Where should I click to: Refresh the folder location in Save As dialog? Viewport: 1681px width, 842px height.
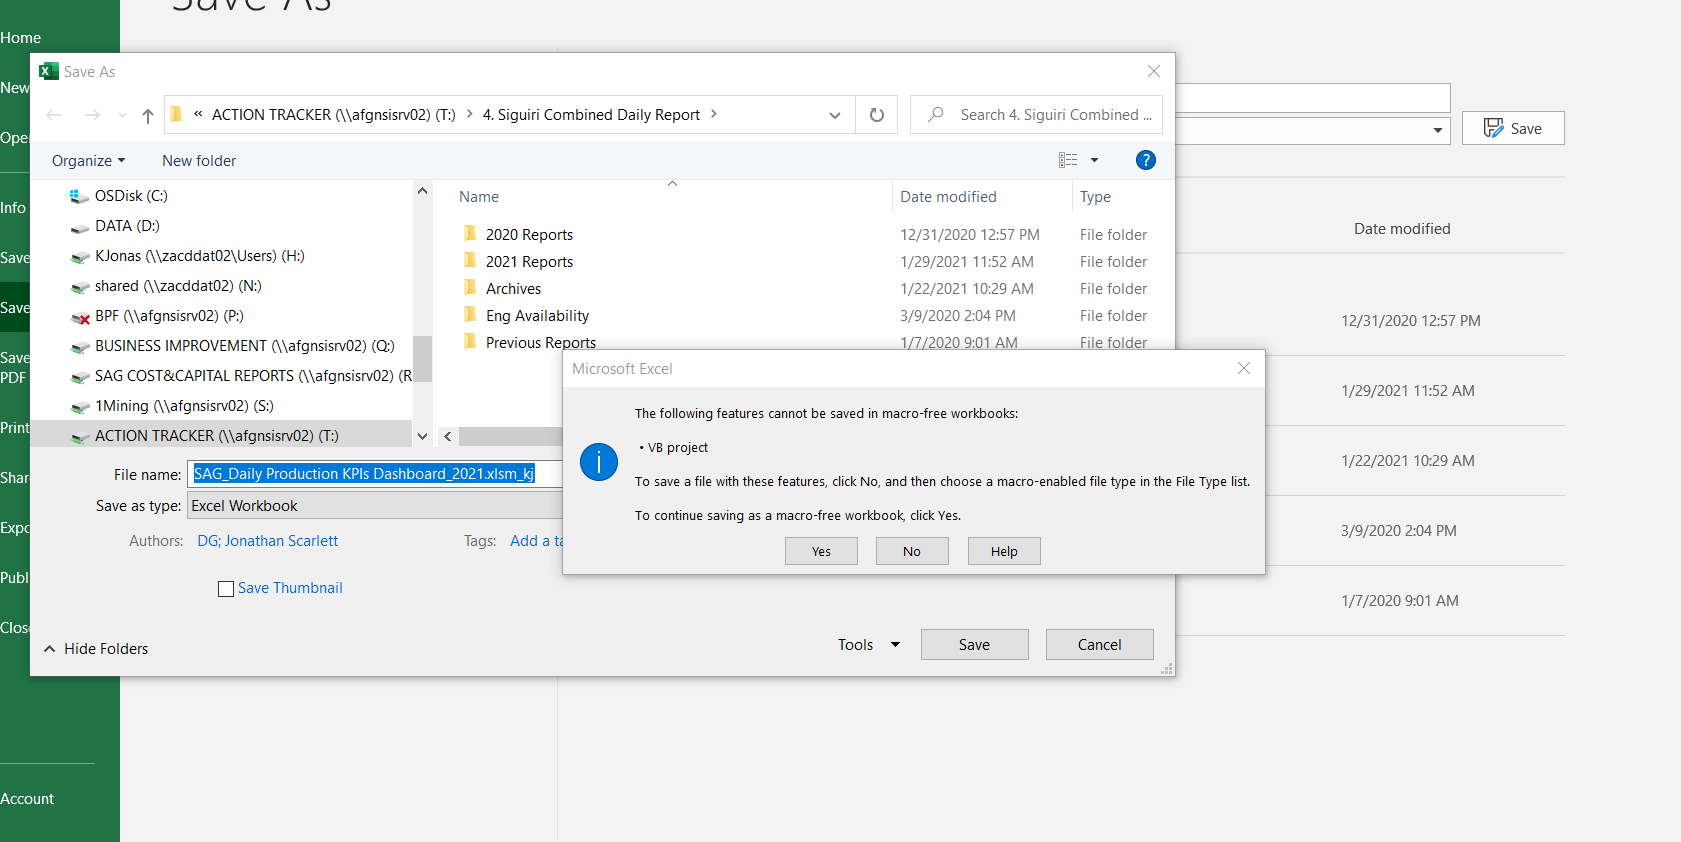(877, 115)
